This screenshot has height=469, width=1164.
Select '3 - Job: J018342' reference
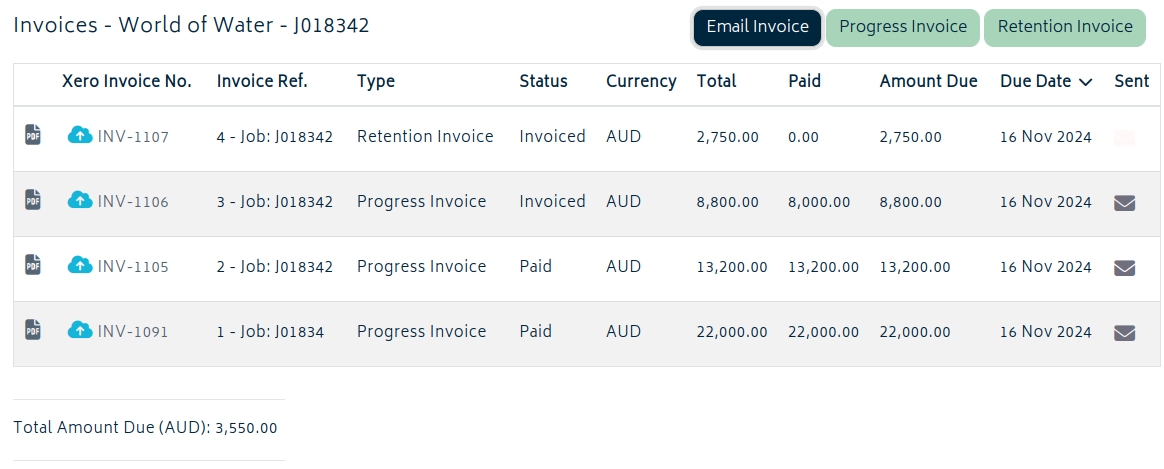[x=275, y=202]
